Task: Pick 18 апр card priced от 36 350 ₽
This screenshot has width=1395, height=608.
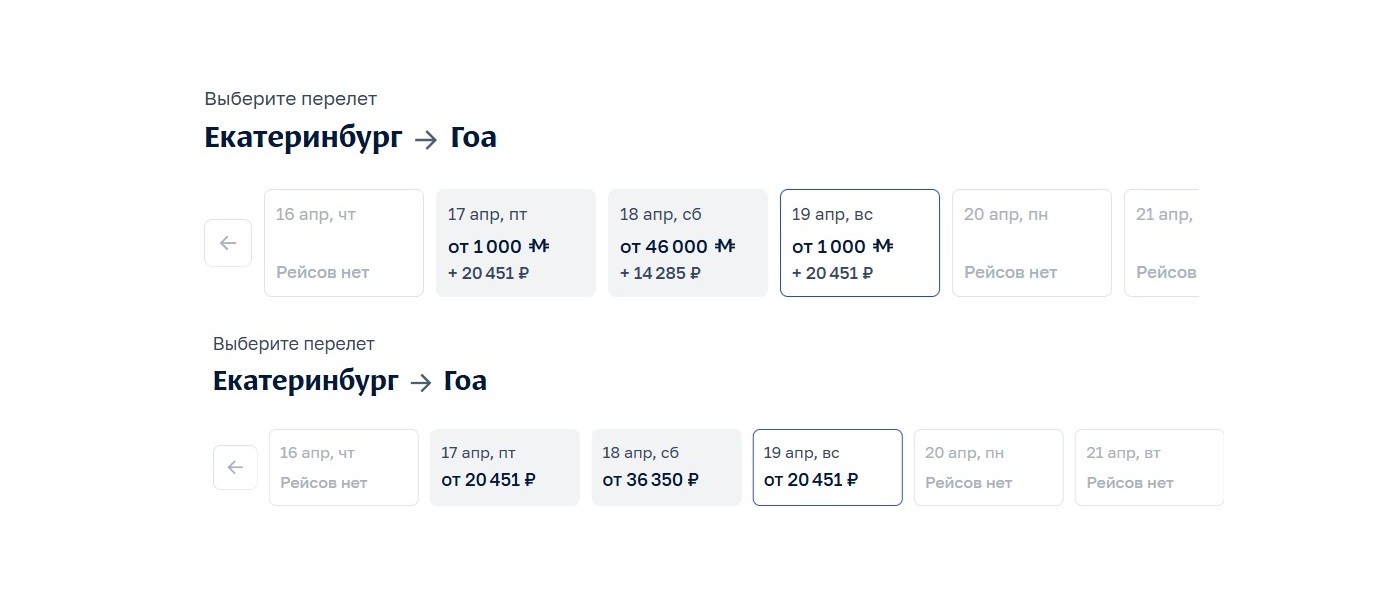Action: pyautogui.click(x=666, y=467)
